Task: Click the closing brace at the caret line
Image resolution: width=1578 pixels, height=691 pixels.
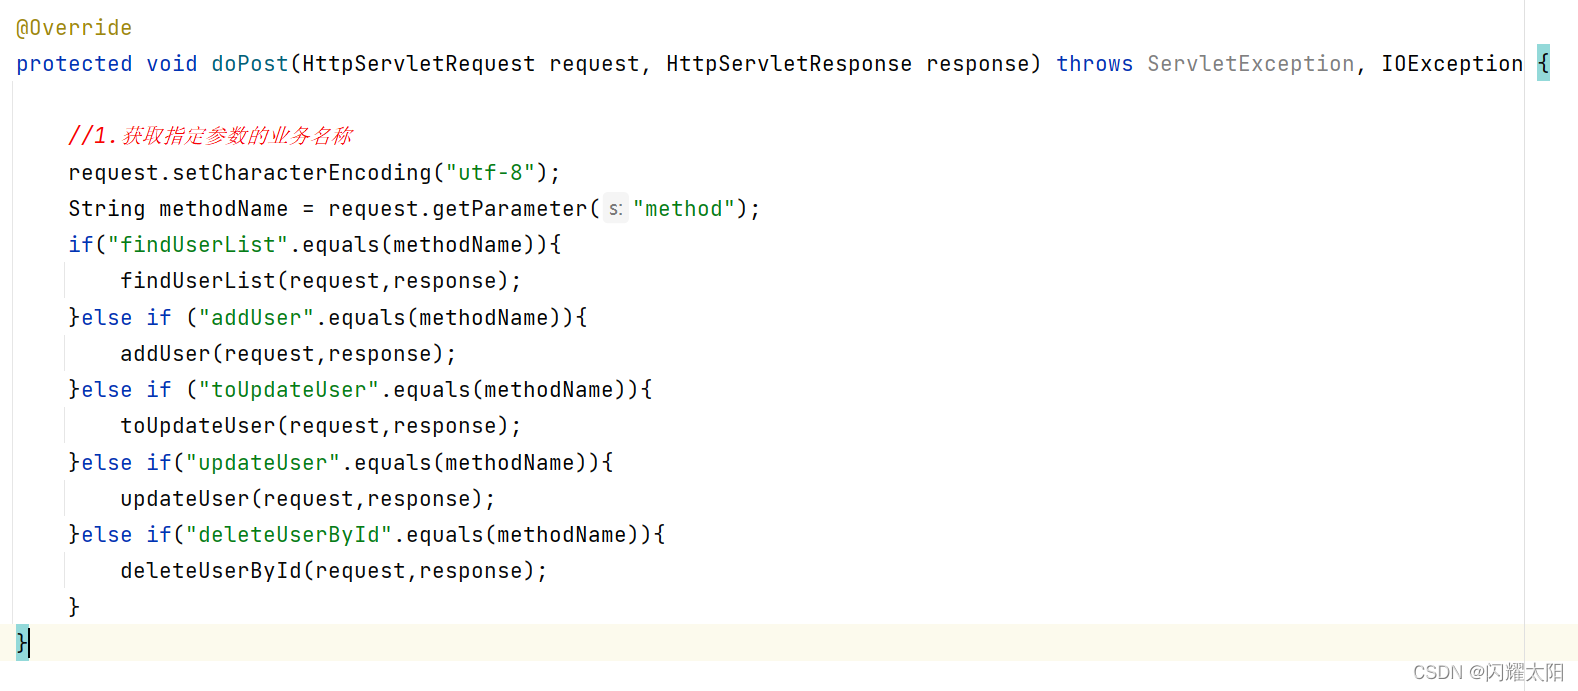Action: [22, 642]
